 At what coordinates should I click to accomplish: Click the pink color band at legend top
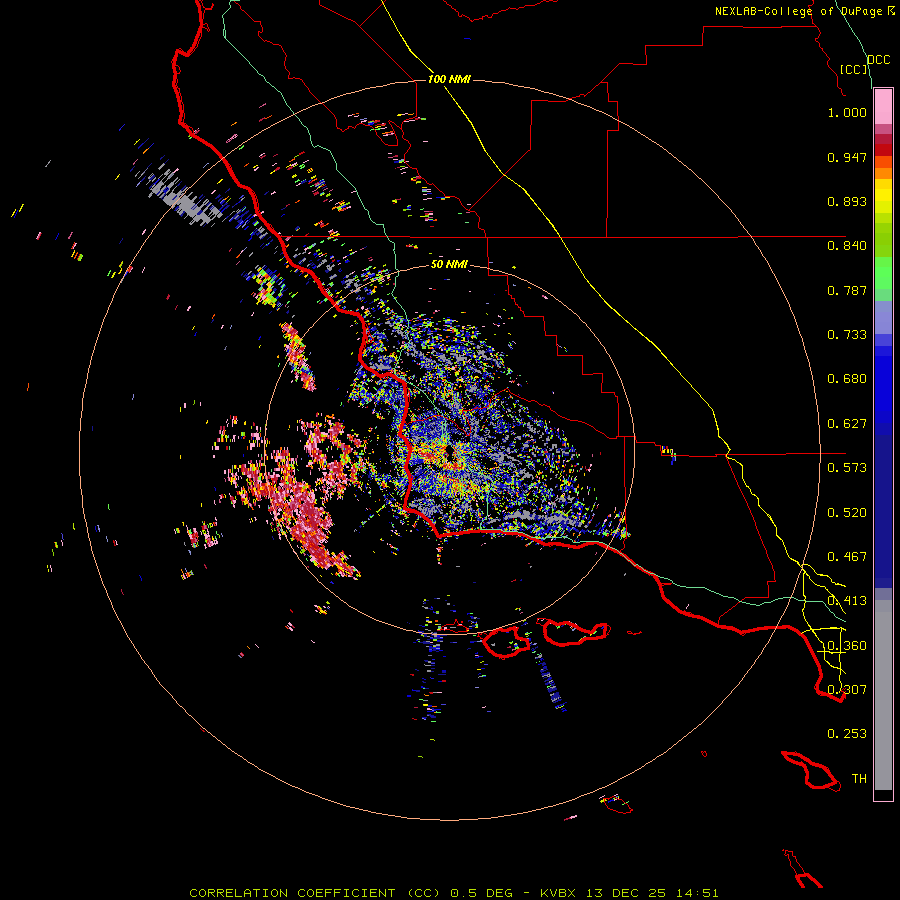point(883,107)
